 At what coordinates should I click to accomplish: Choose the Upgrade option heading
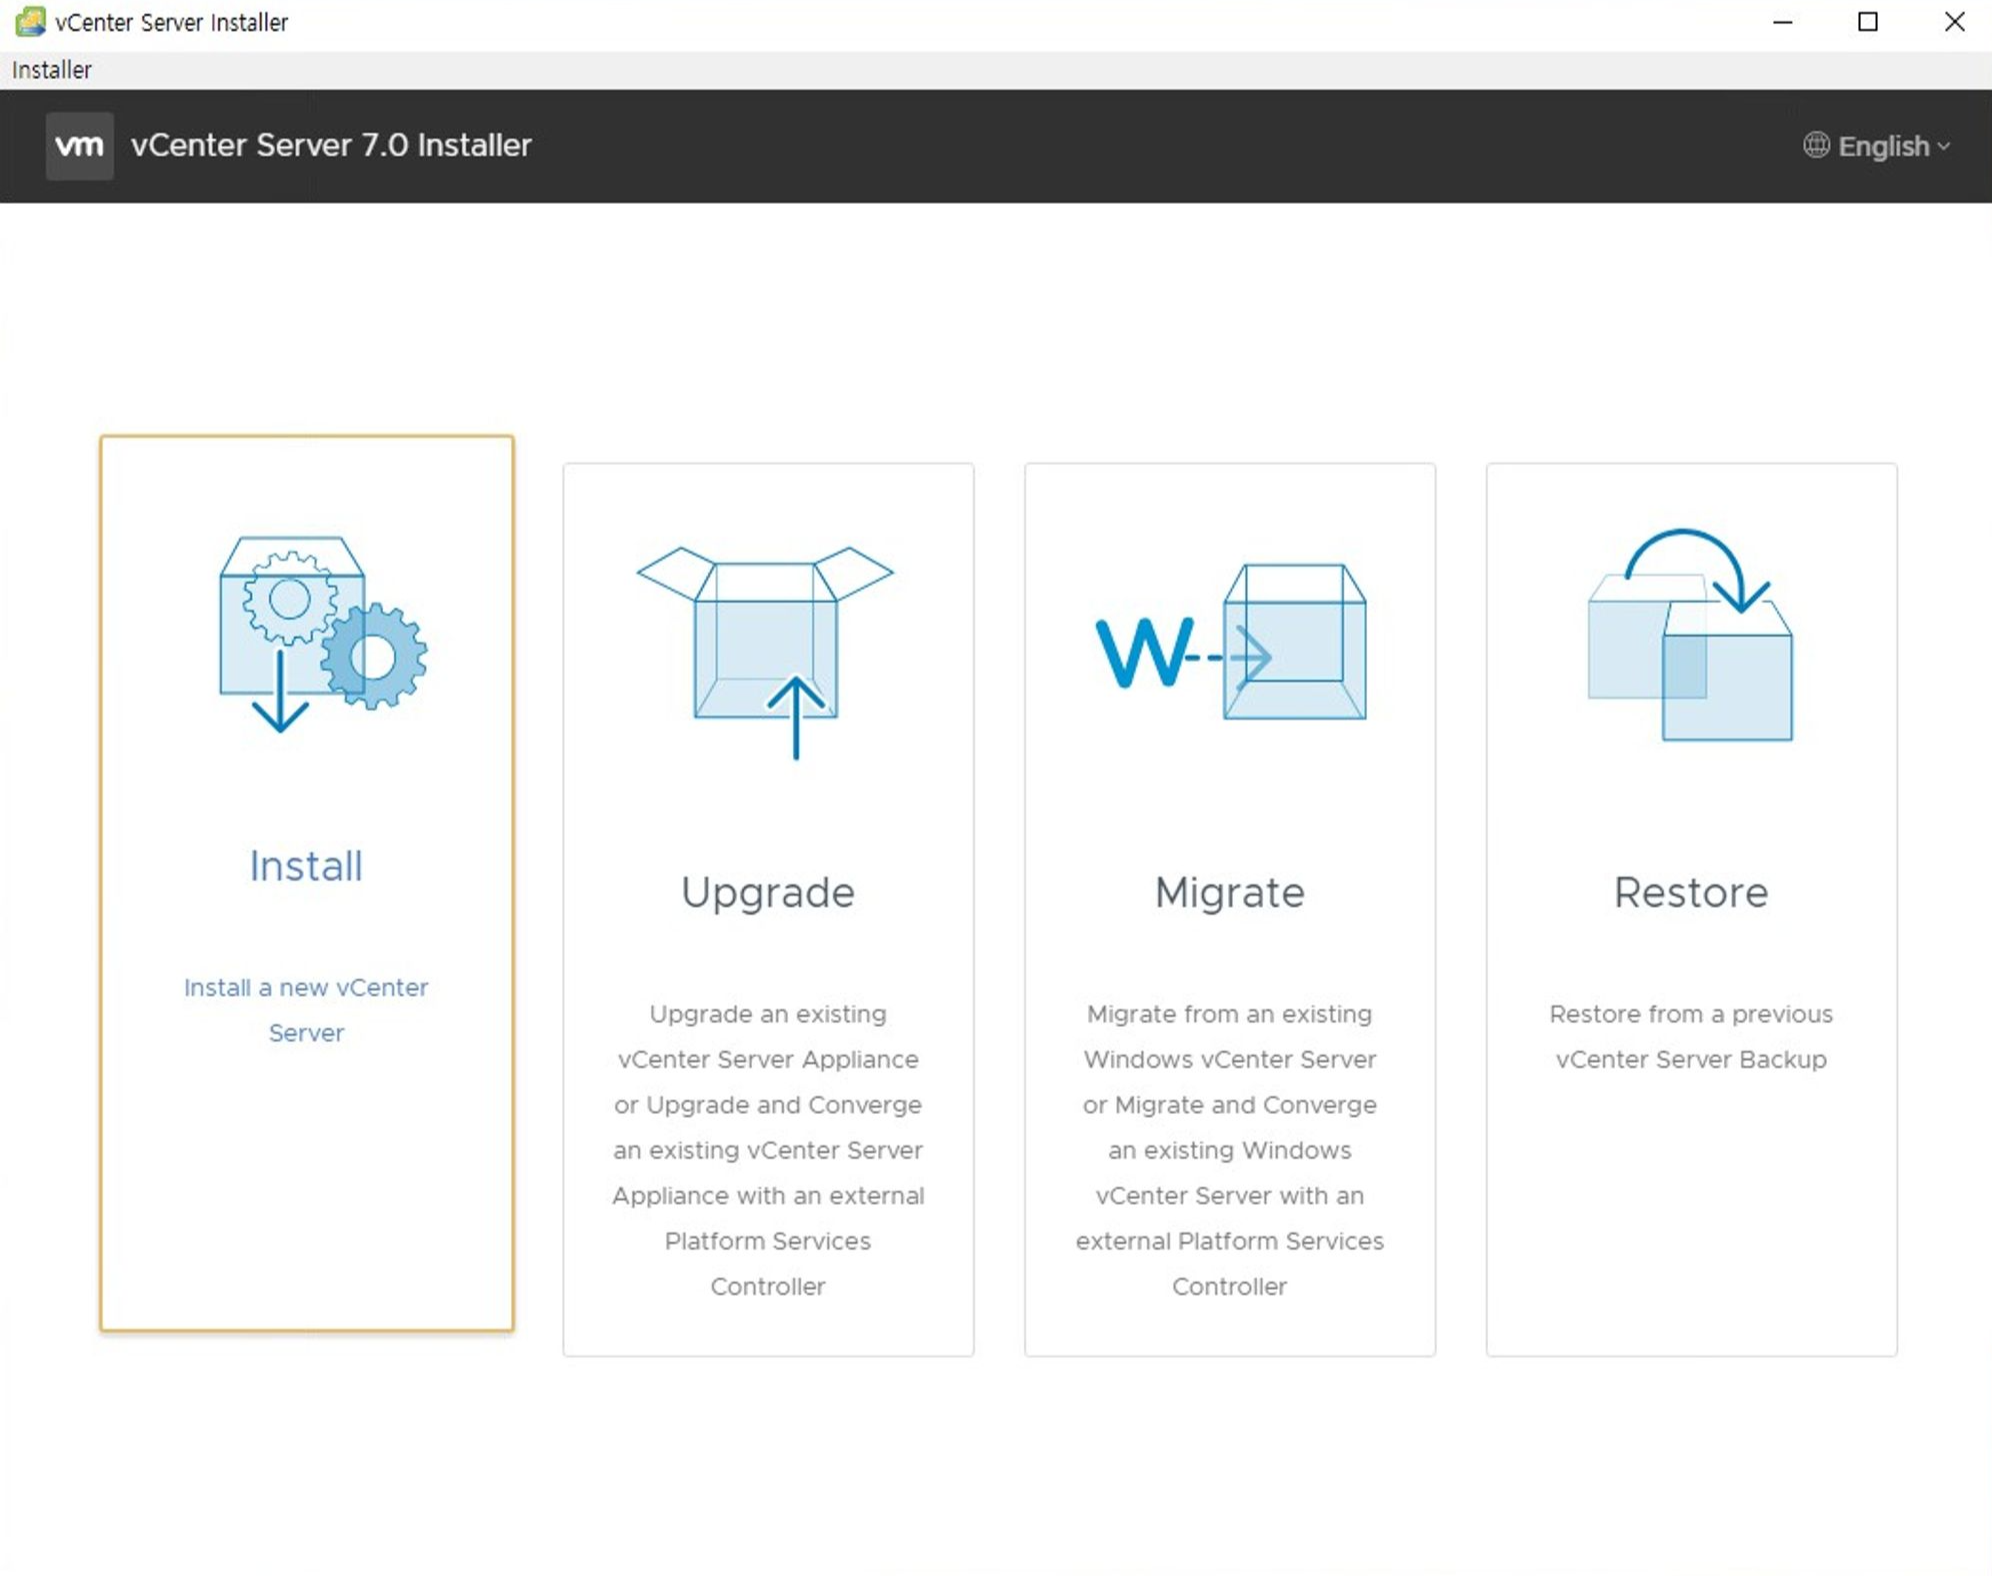(x=768, y=892)
